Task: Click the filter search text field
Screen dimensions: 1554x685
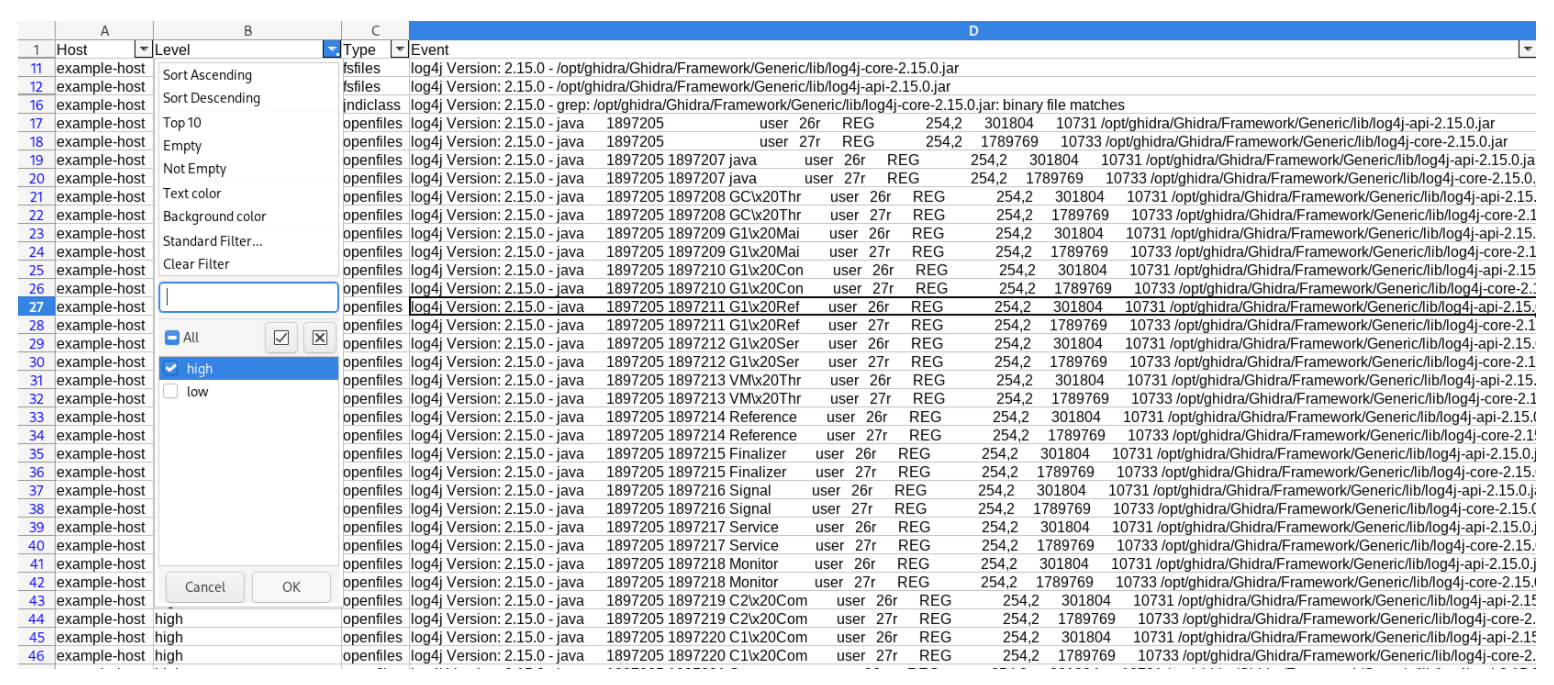Action: pos(248,297)
